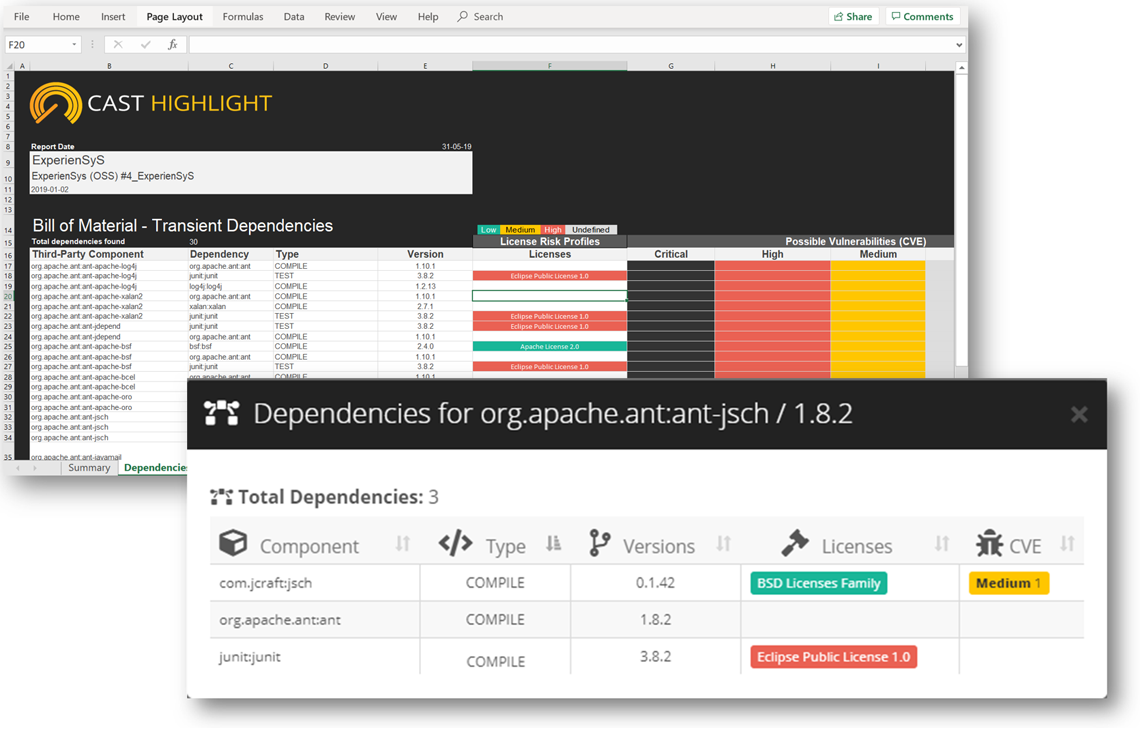Click the Insert Function fx icon
The width and height of the screenshot is (1140, 733).
point(173,45)
